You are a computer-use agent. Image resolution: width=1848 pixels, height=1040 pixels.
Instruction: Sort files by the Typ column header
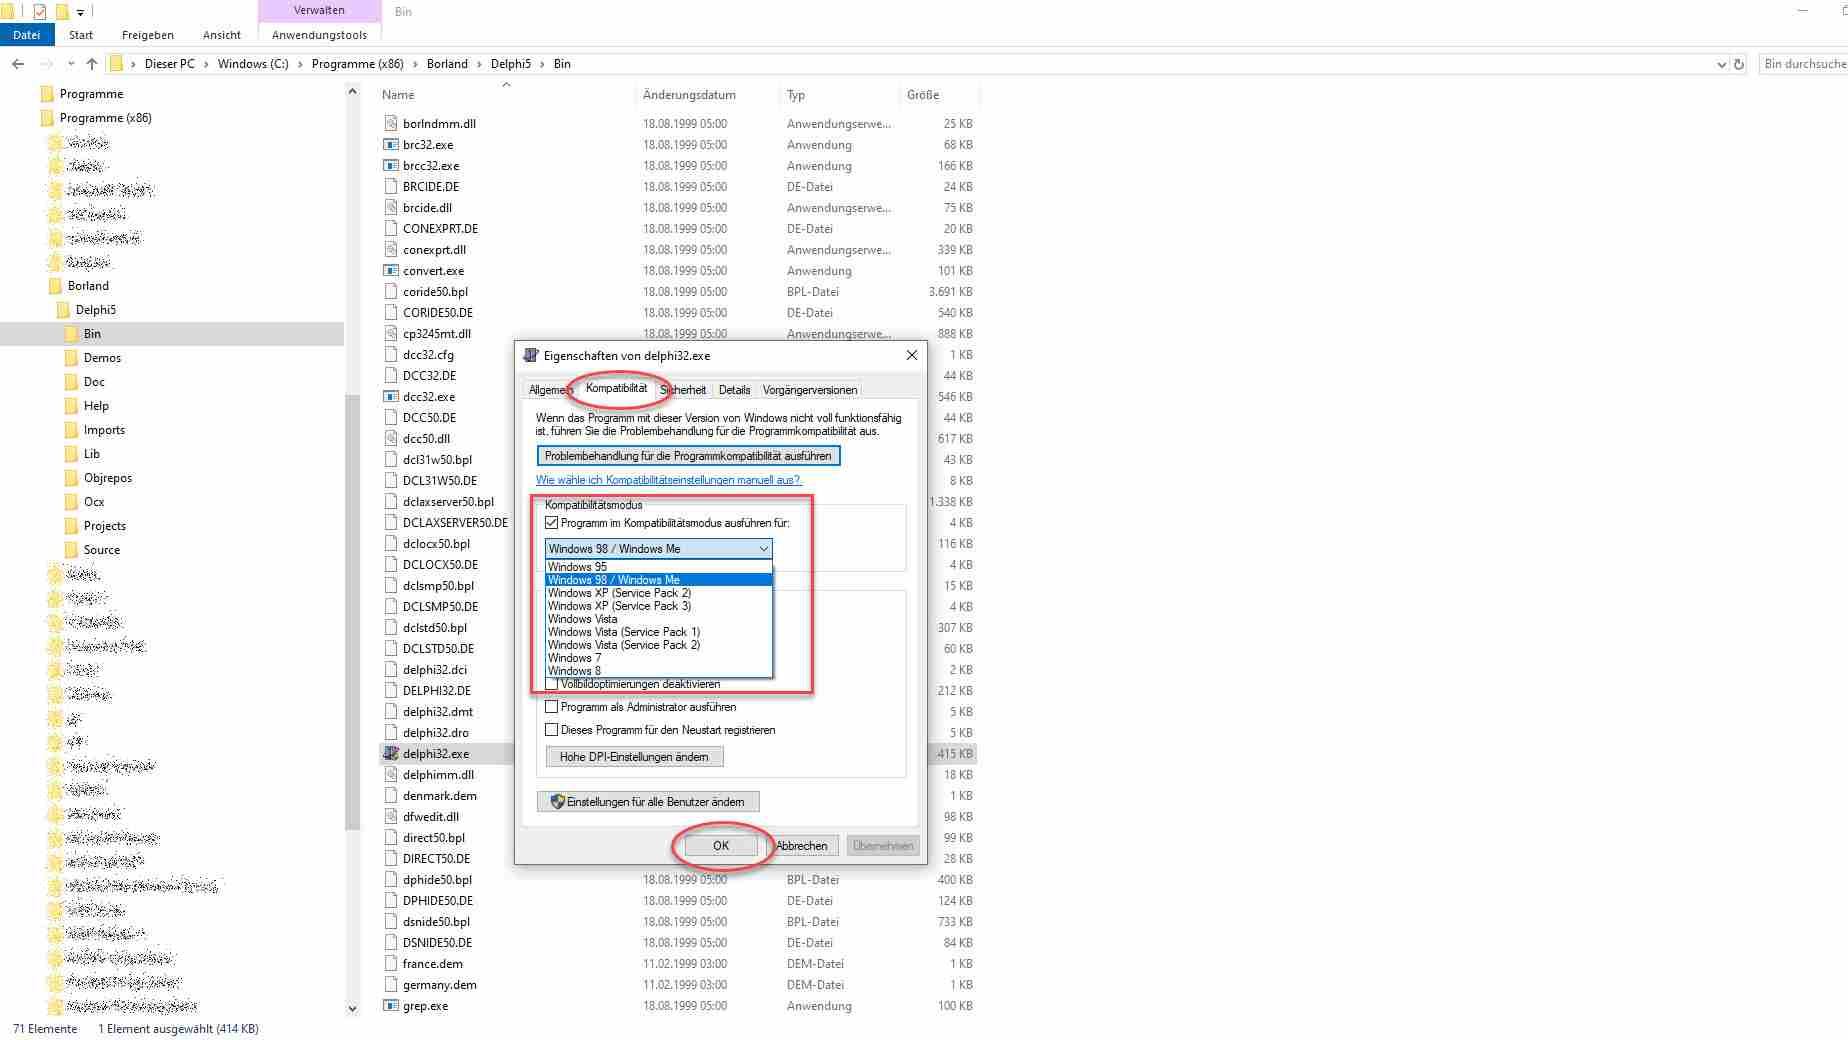coord(839,95)
